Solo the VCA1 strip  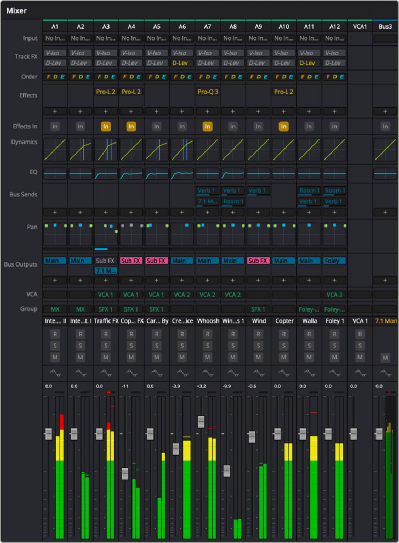coord(360,346)
